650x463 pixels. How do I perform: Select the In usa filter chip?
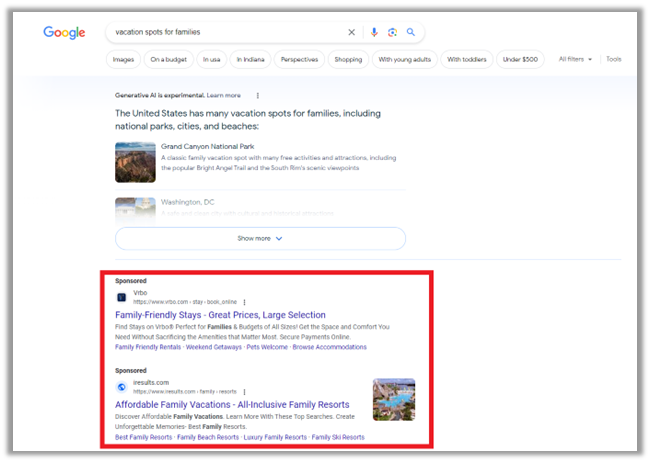(211, 59)
